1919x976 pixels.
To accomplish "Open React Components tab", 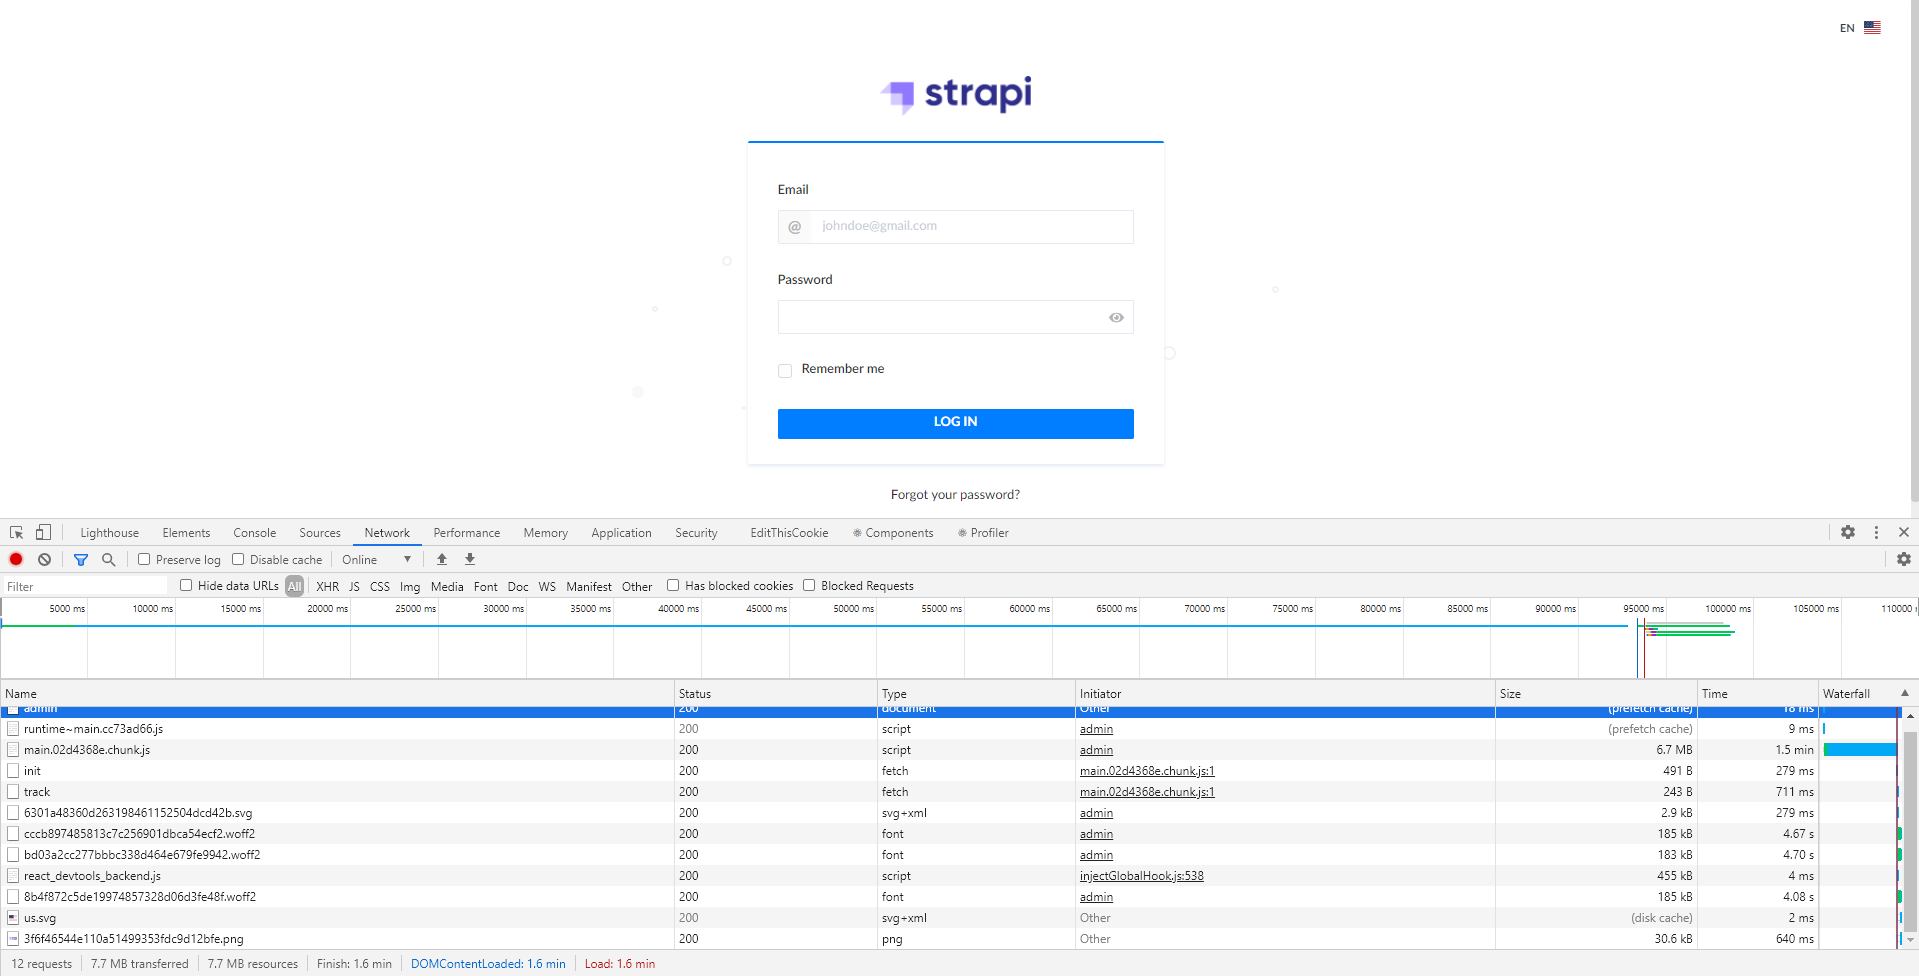I will [x=893, y=533].
